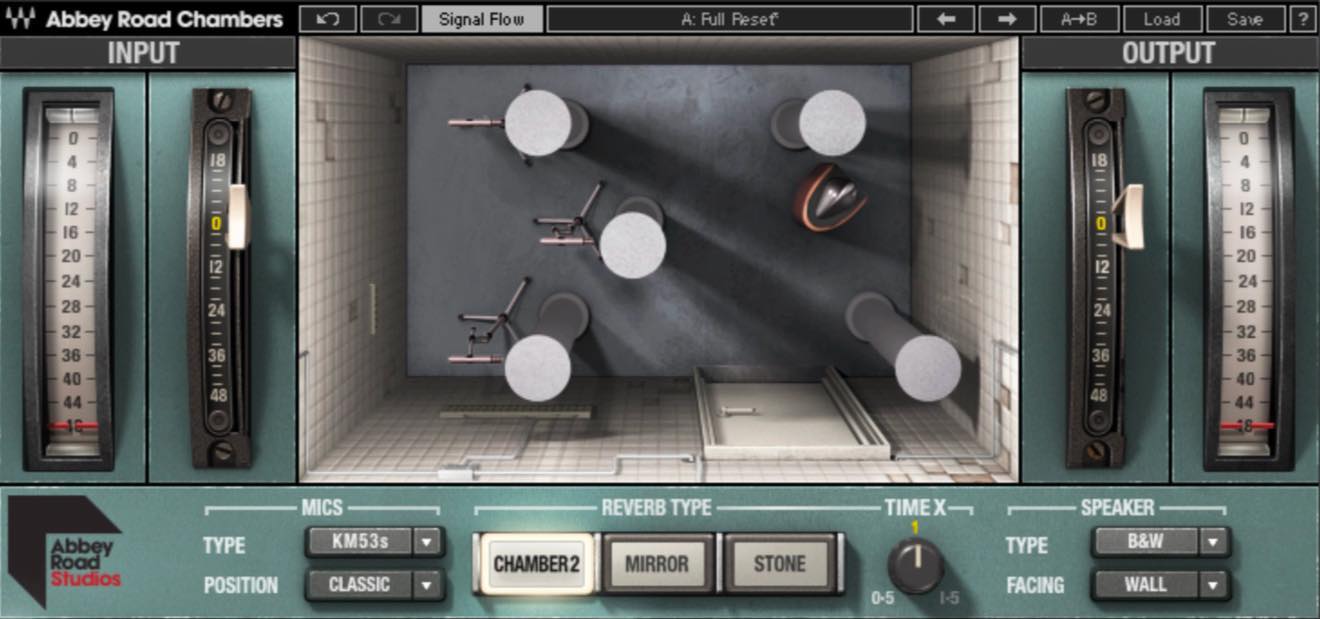
Task: Click the output level fader handle
Action: pyautogui.click(x=1129, y=216)
